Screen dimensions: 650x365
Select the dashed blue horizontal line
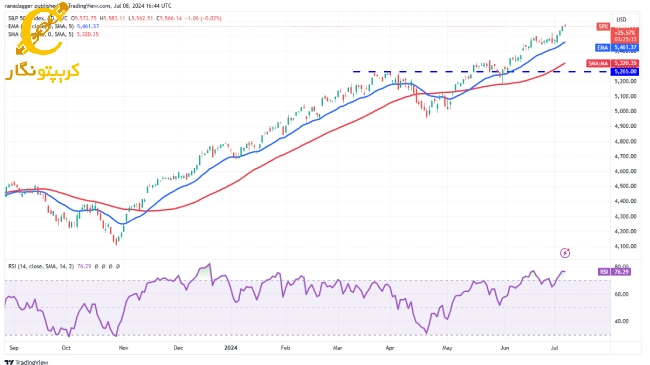click(x=481, y=72)
